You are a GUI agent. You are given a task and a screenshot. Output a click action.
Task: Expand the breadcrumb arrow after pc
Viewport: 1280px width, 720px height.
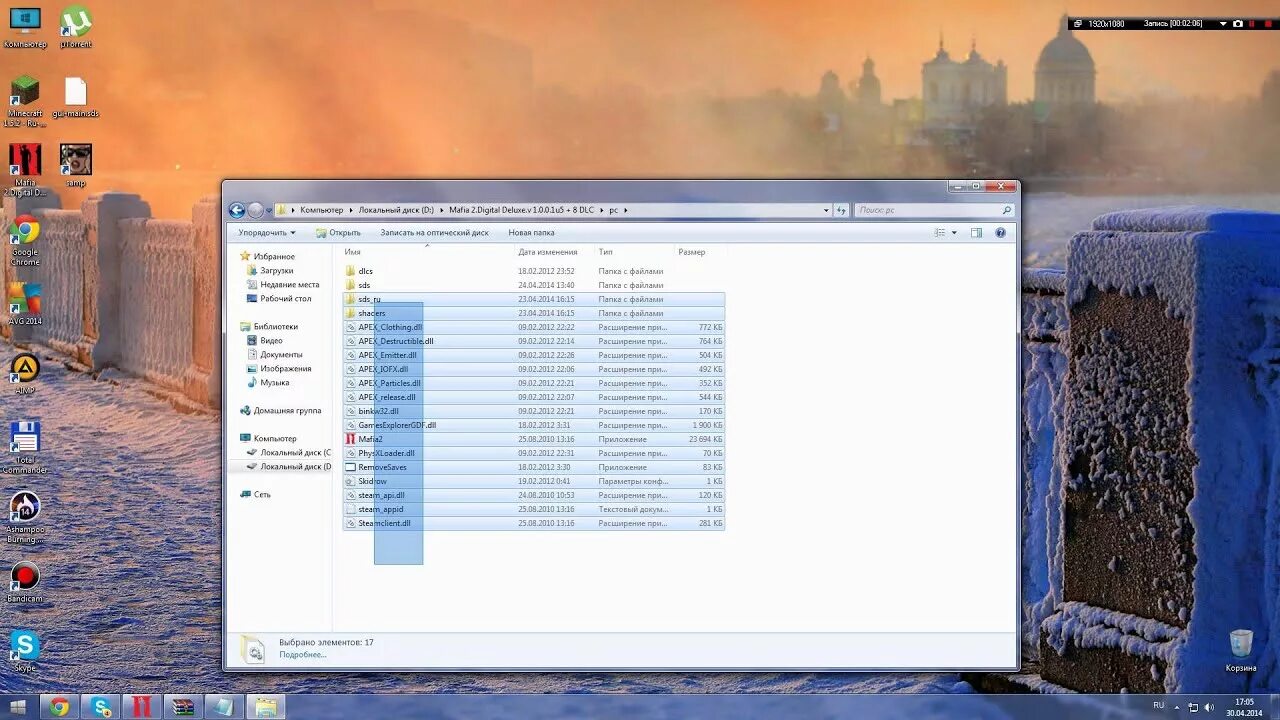[625, 210]
